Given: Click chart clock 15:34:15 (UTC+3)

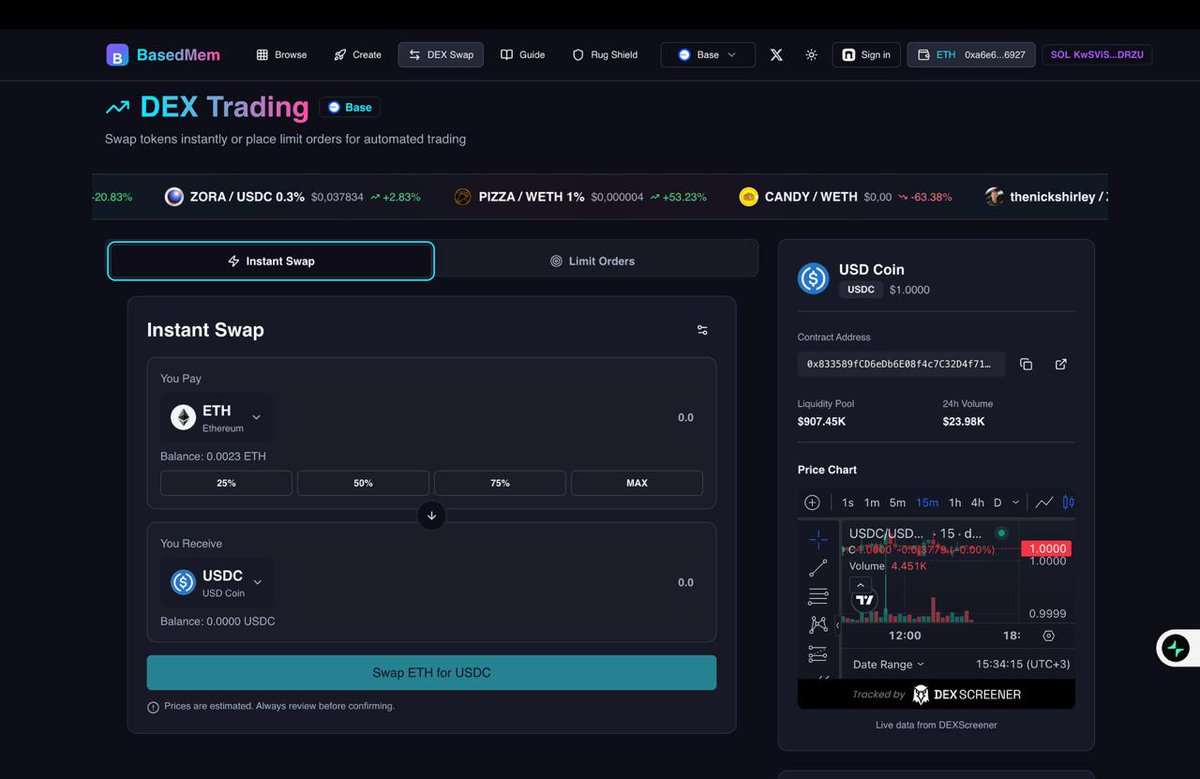Looking at the screenshot, I should point(1023,664).
